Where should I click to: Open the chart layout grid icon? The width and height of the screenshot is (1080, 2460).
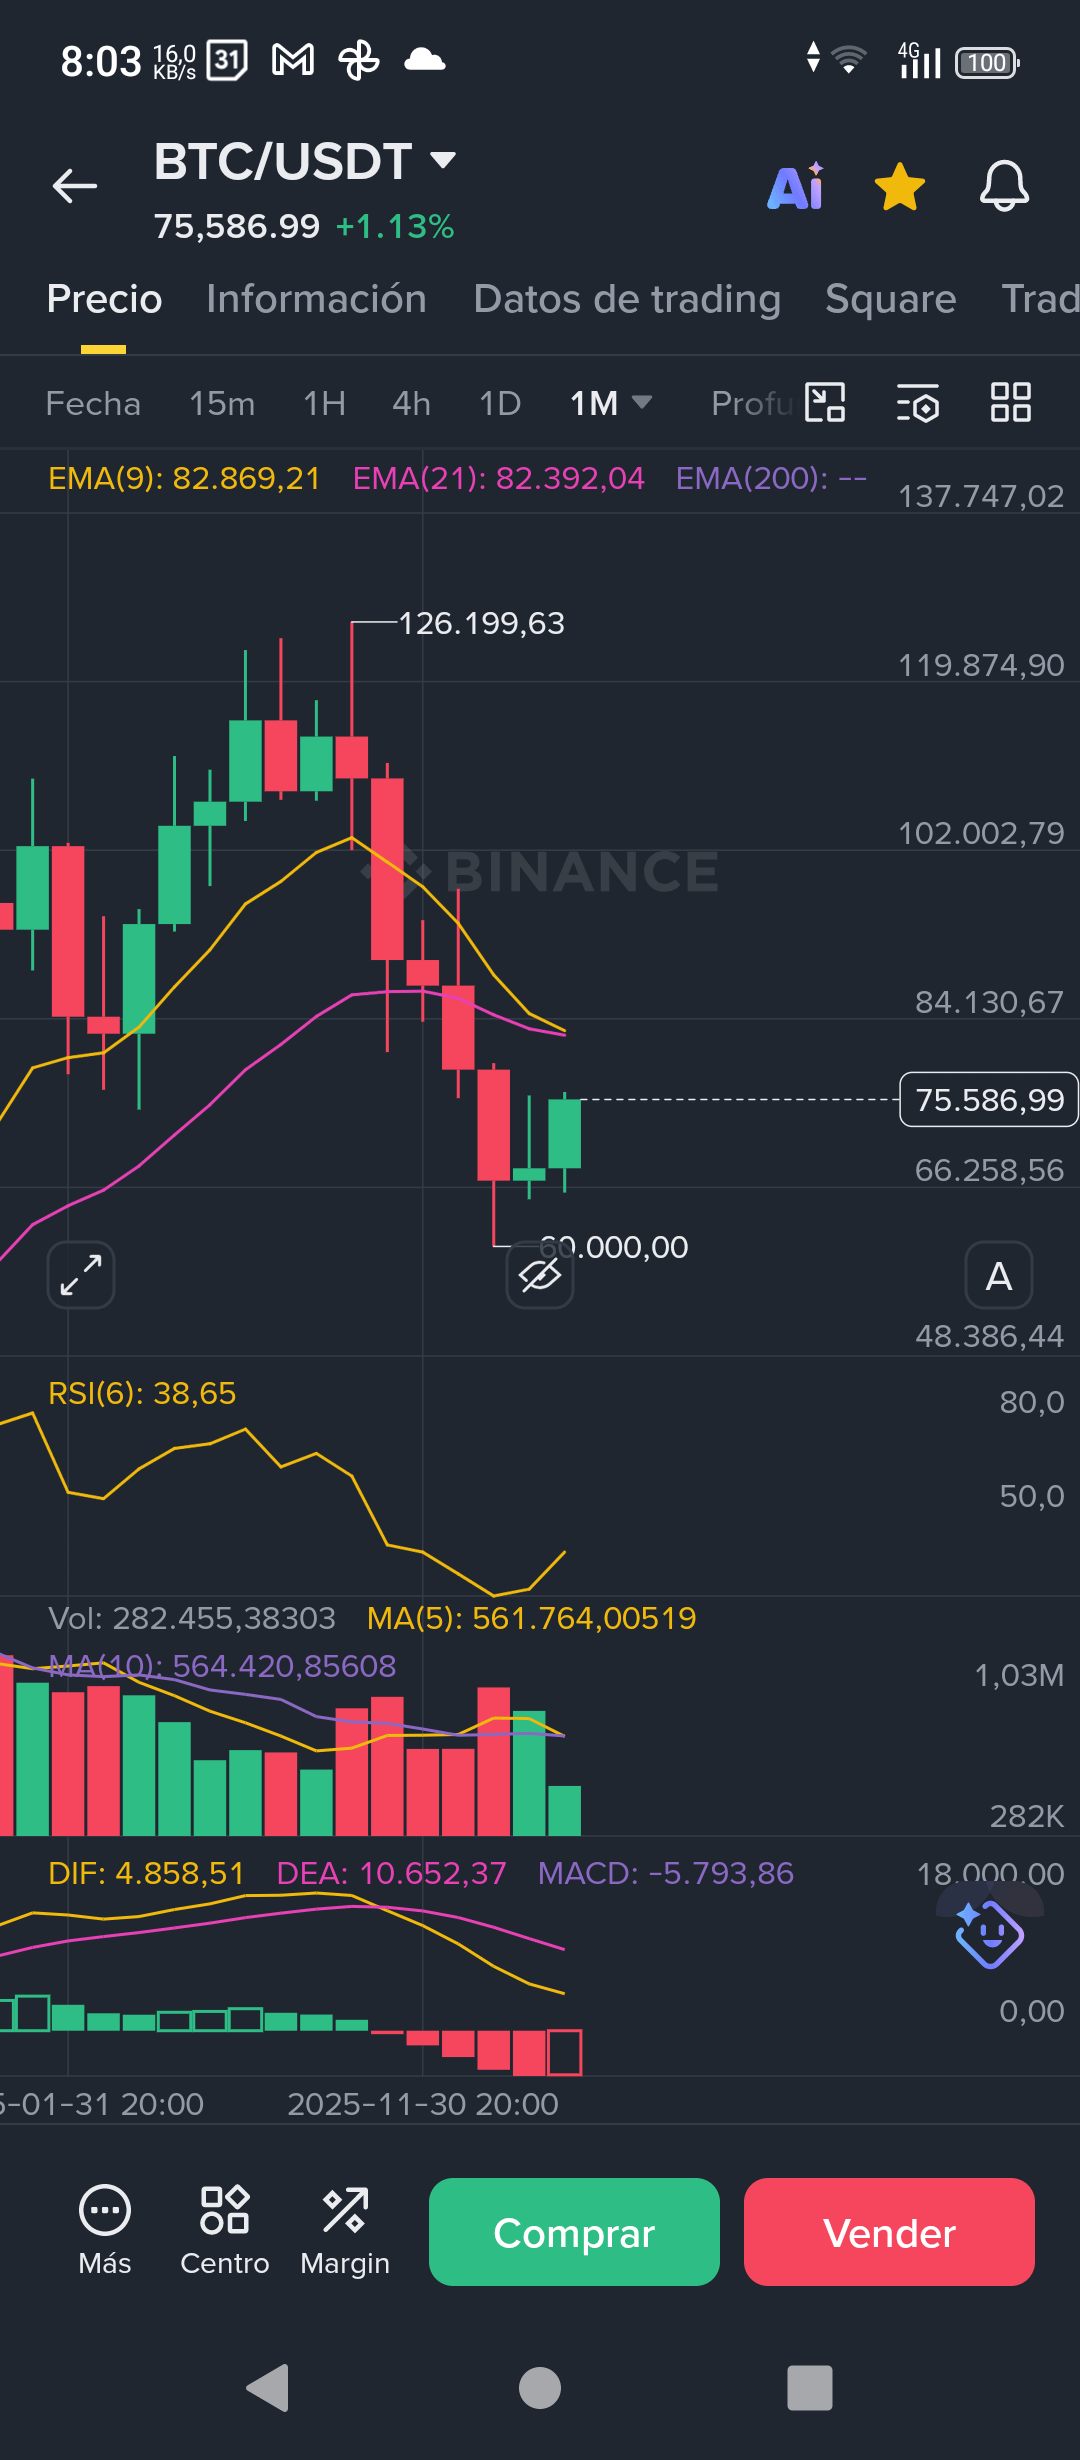point(1011,403)
